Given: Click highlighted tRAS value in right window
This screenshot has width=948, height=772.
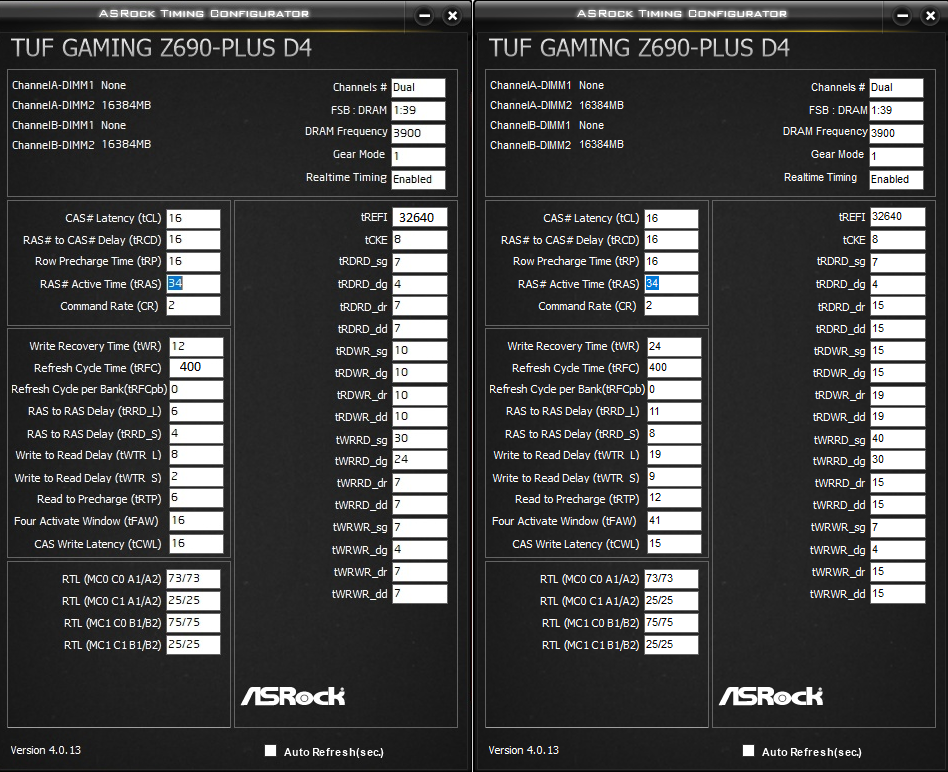Looking at the screenshot, I should coord(652,284).
